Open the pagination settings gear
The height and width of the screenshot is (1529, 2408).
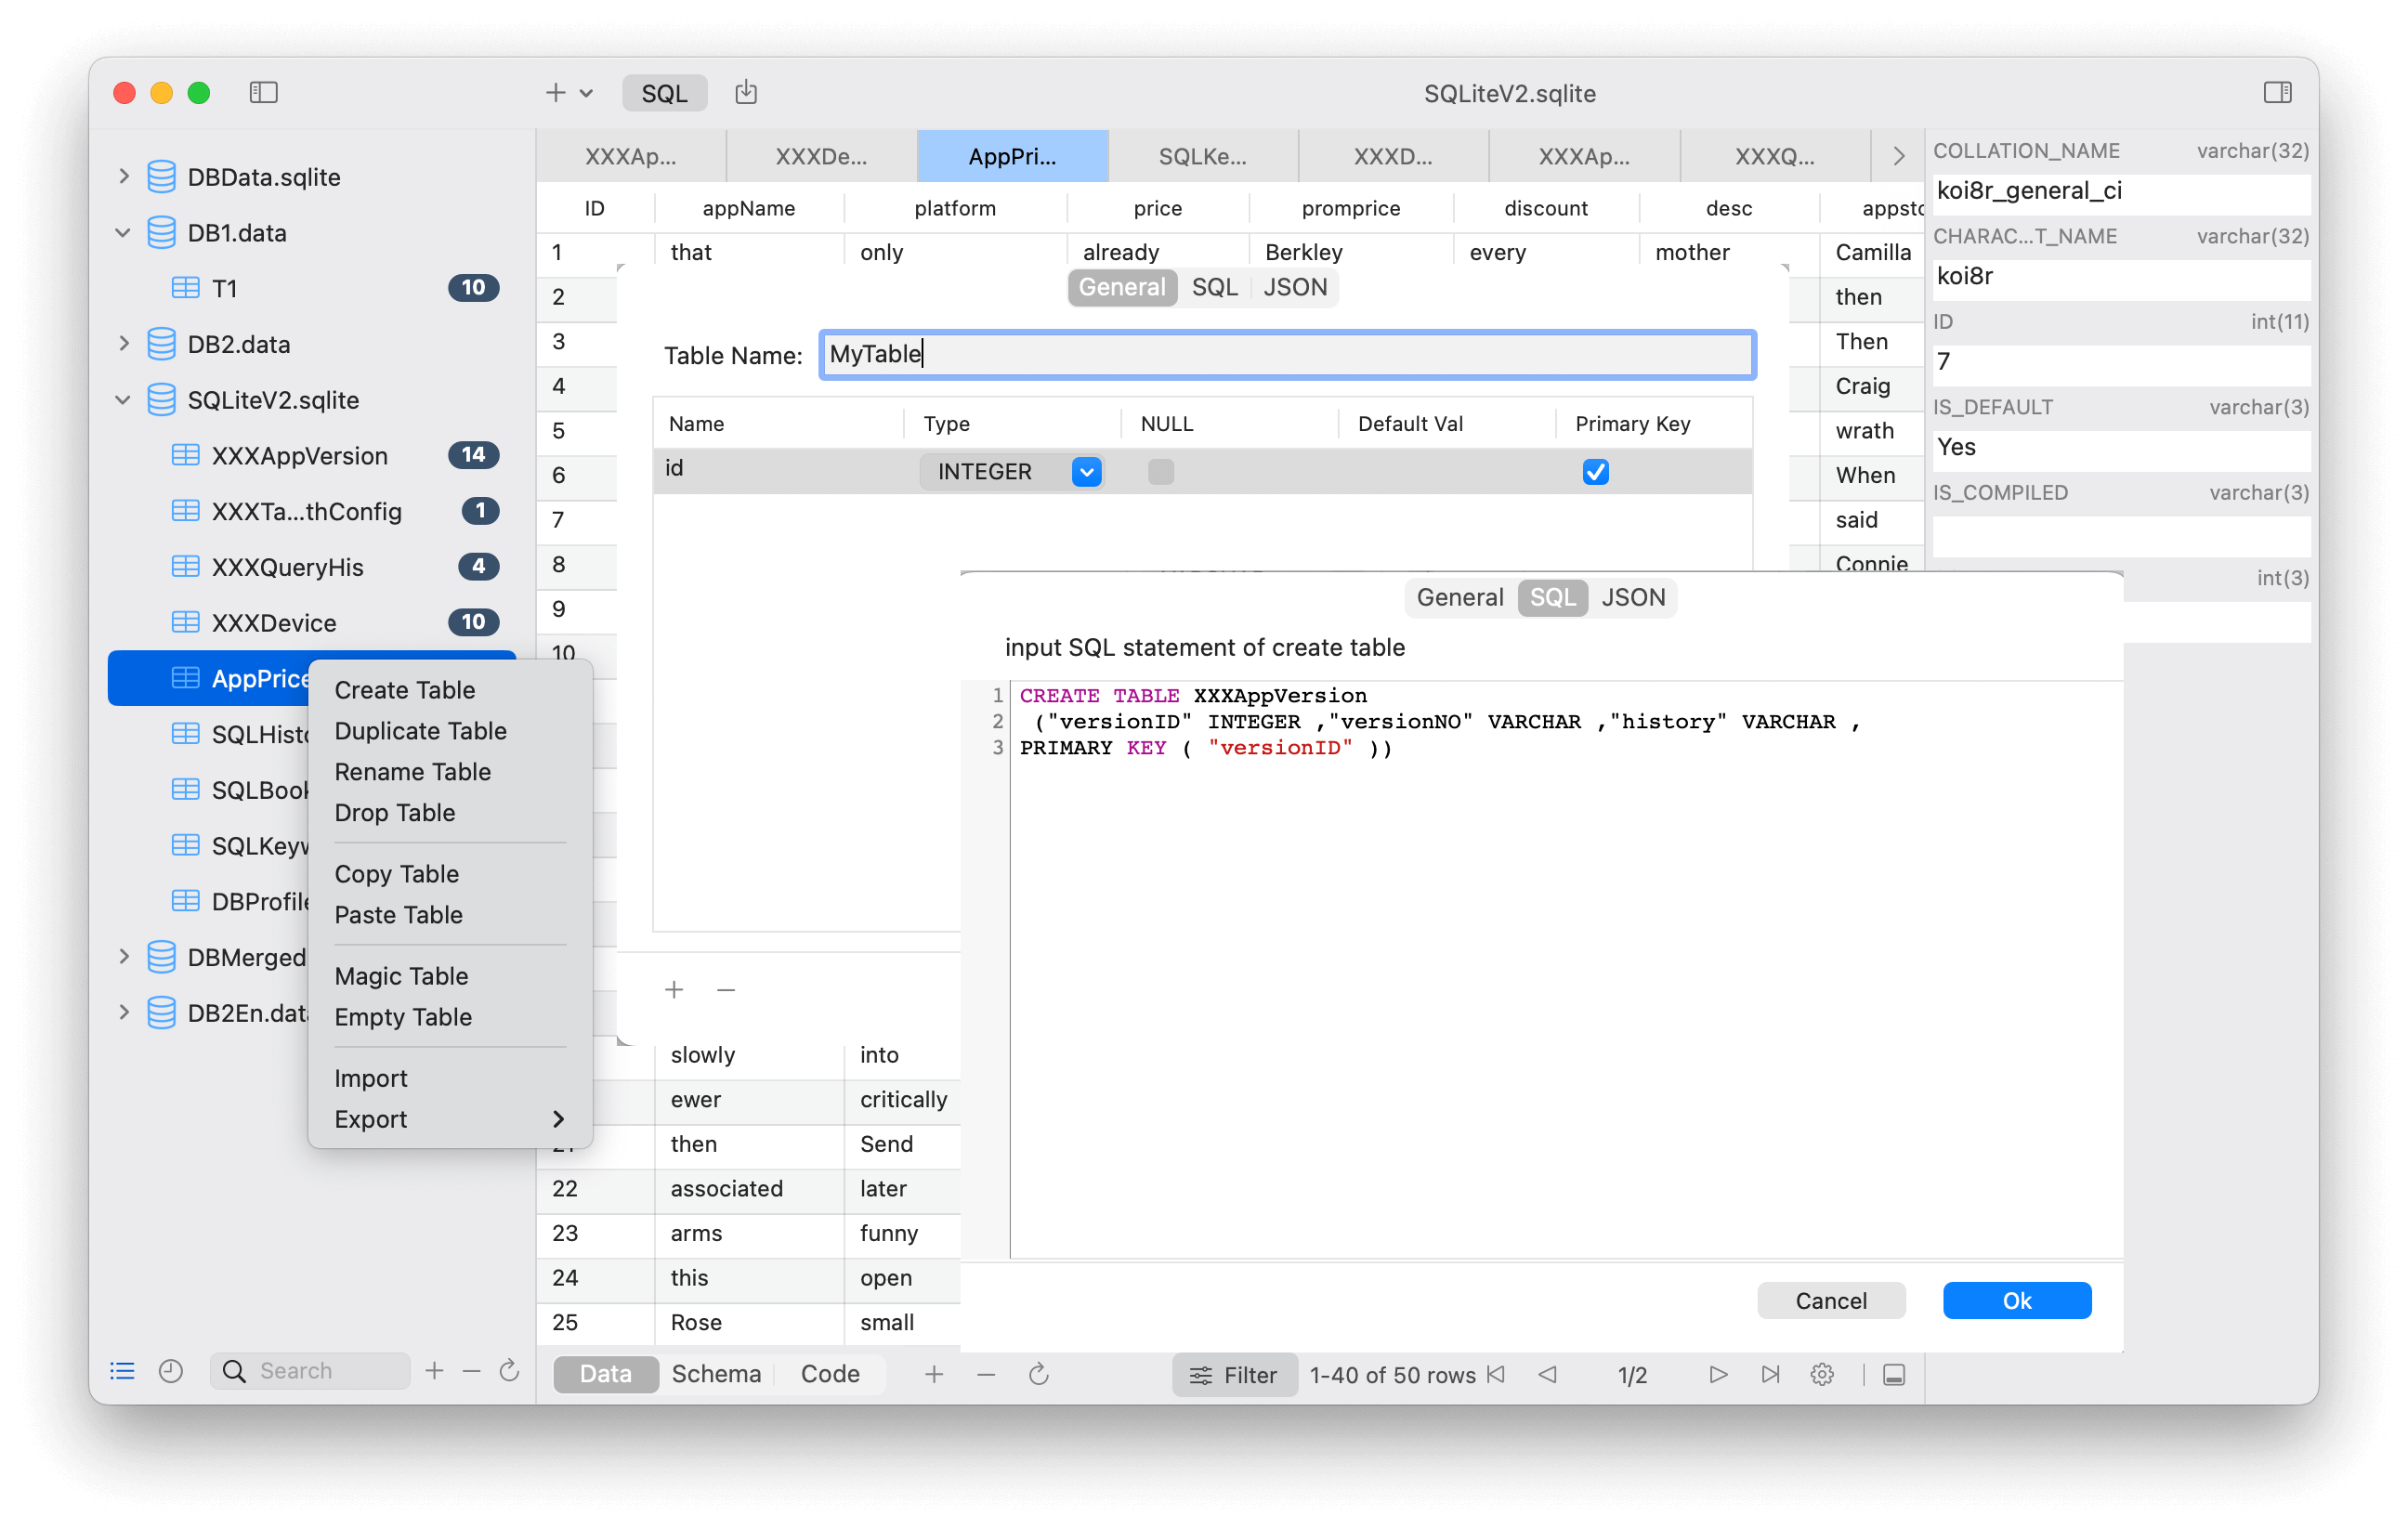click(x=1822, y=1374)
